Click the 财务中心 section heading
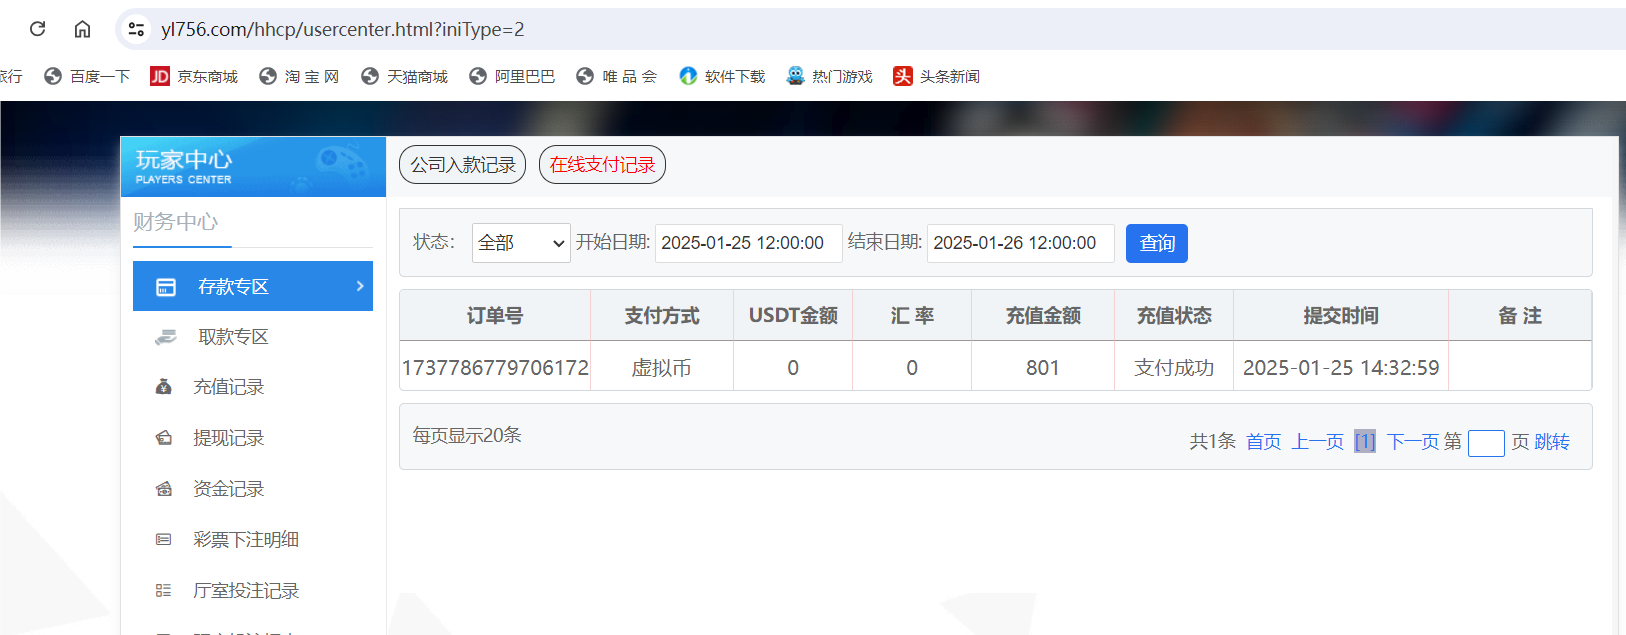This screenshot has height=635, width=1626. [176, 222]
